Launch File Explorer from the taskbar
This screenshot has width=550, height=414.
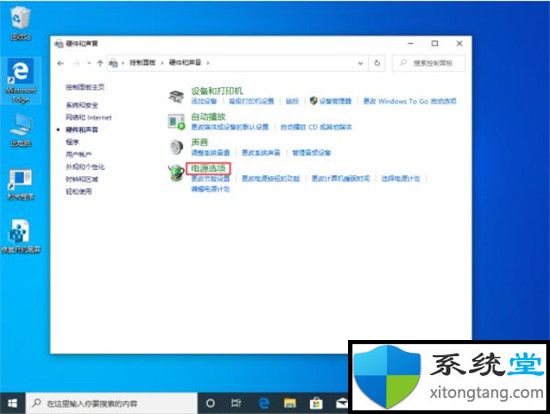(290, 403)
